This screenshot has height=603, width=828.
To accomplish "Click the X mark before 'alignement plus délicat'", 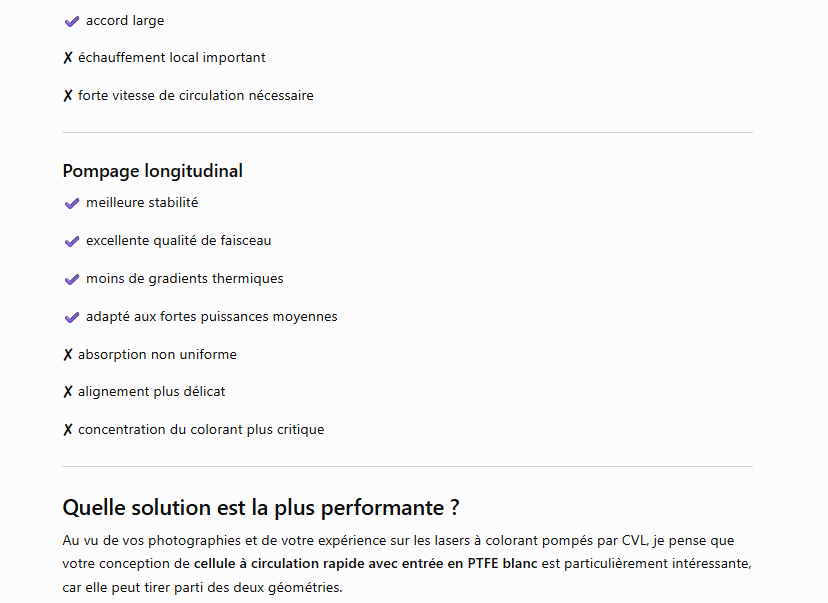I will (68, 392).
